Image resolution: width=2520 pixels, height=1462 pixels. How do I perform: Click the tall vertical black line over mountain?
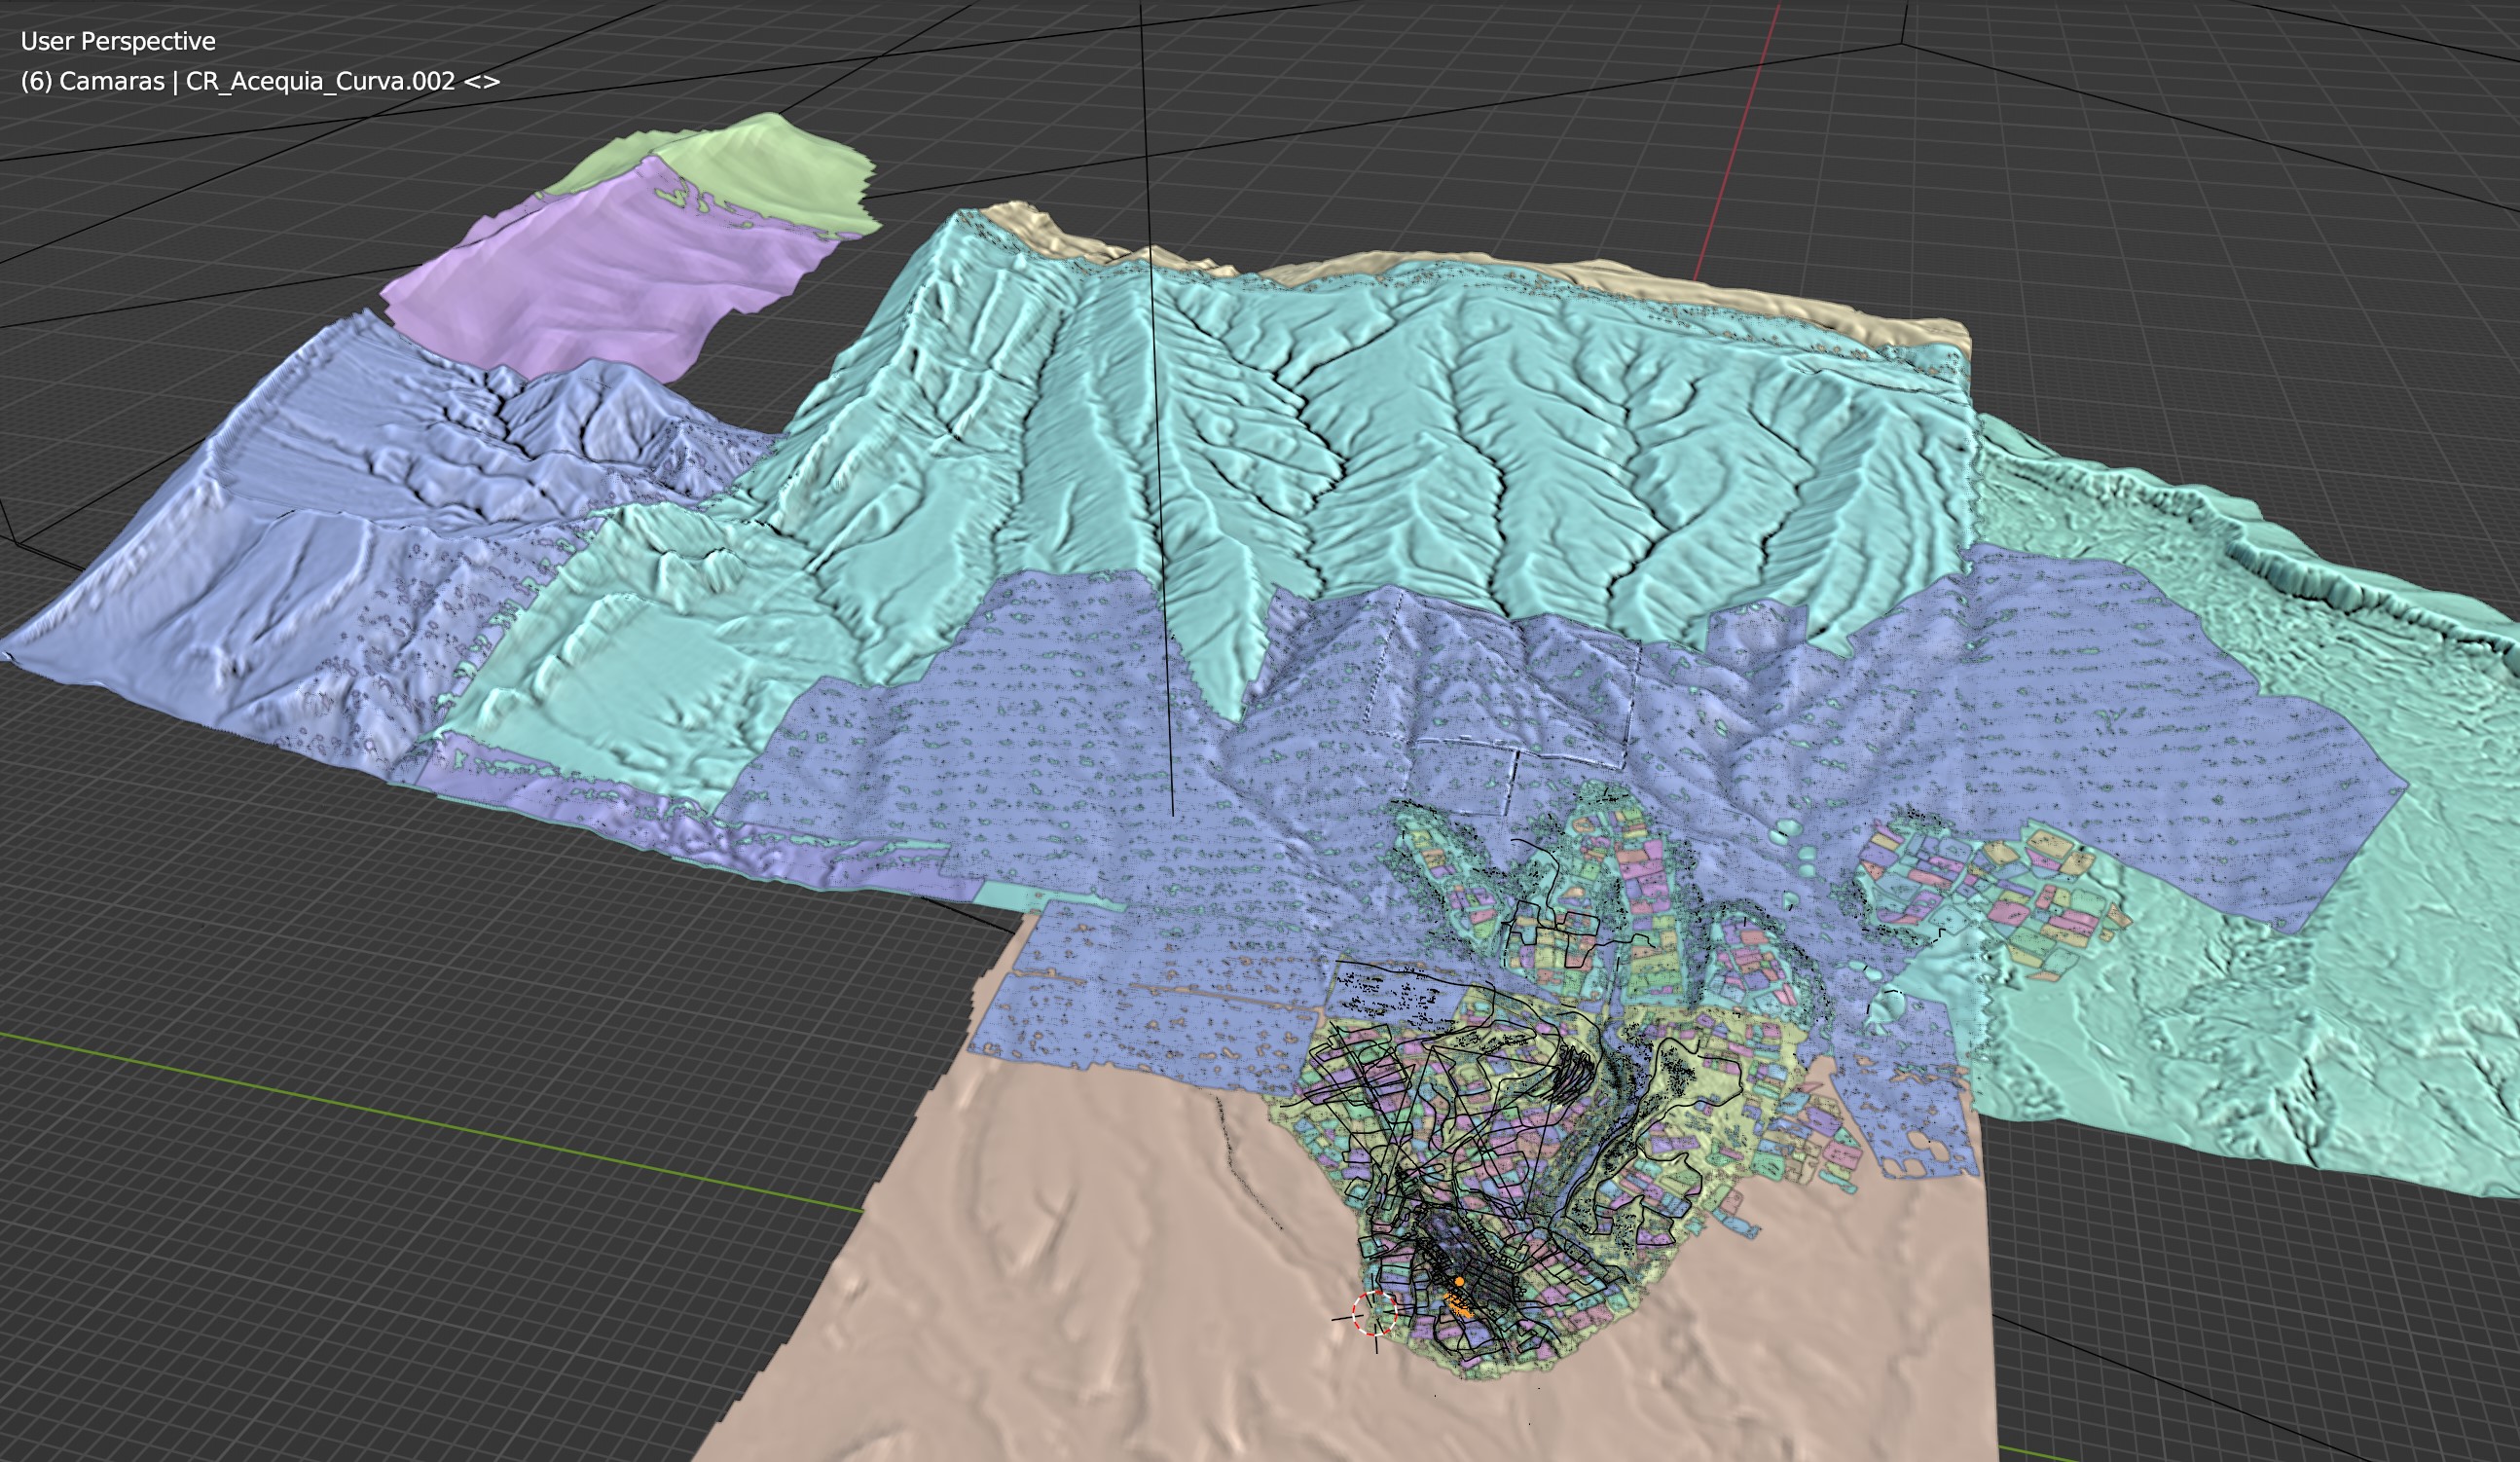[1158, 400]
